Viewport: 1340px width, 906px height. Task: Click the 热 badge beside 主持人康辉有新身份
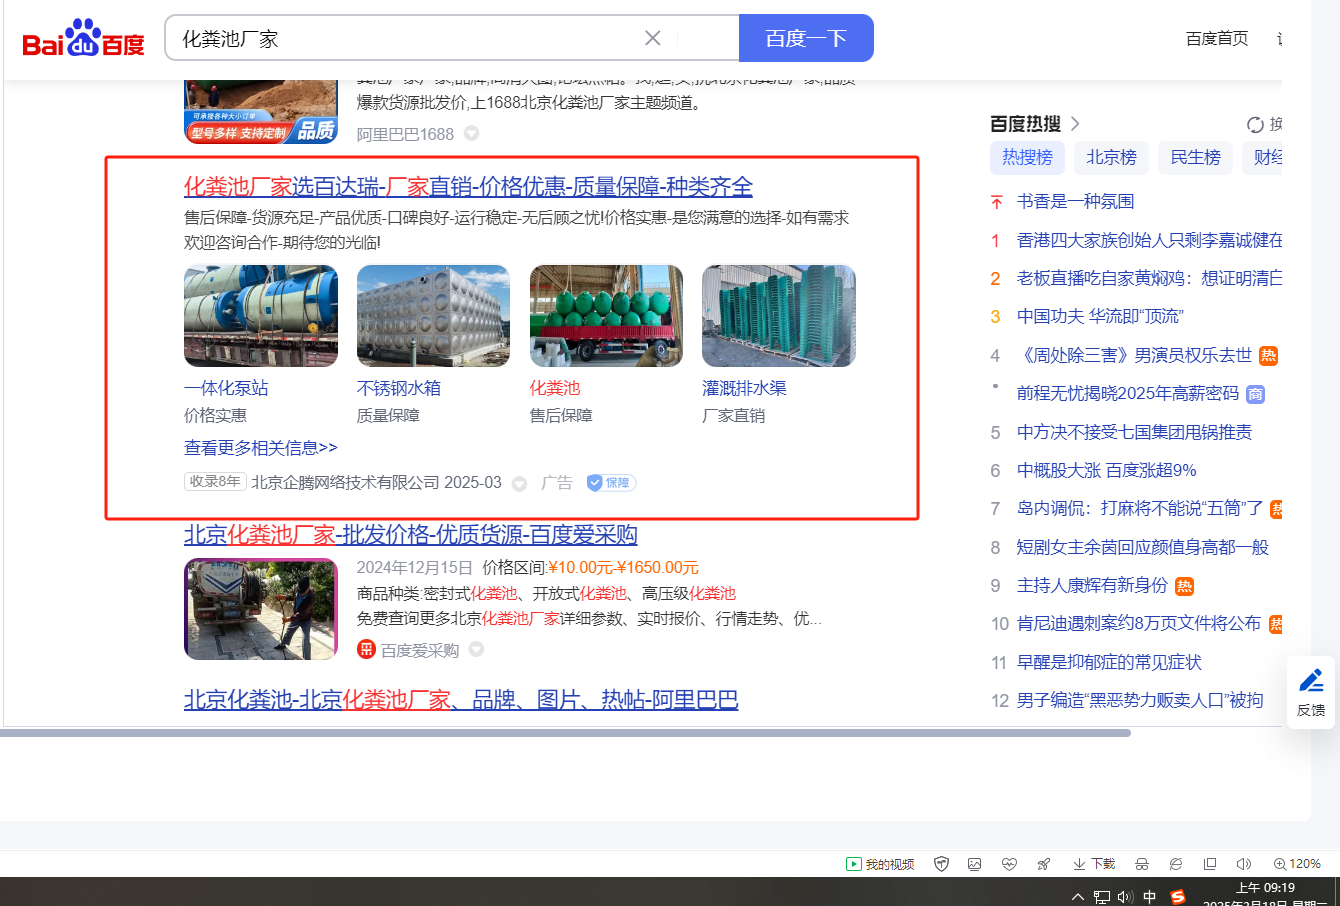(x=1184, y=586)
